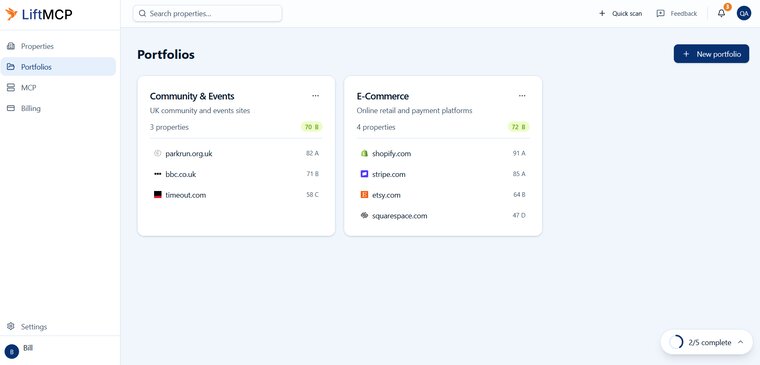Screen dimensions: 760x365
Task: Click the 47 D score for squarespace.com
Action: point(519,215)
